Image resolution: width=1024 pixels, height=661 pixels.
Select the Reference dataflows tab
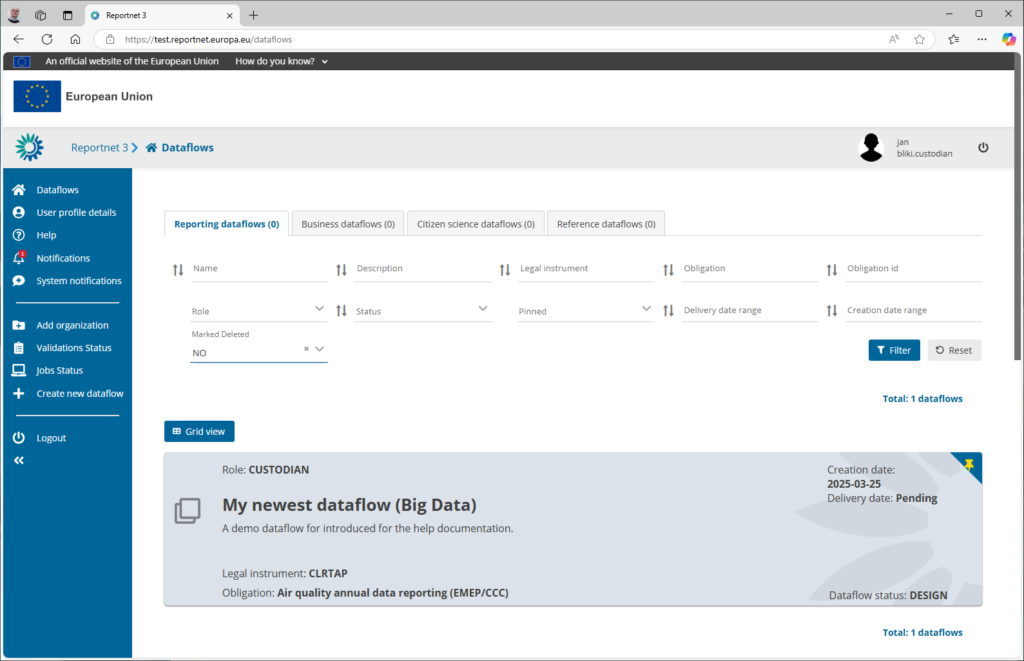(x=606, y=224)
